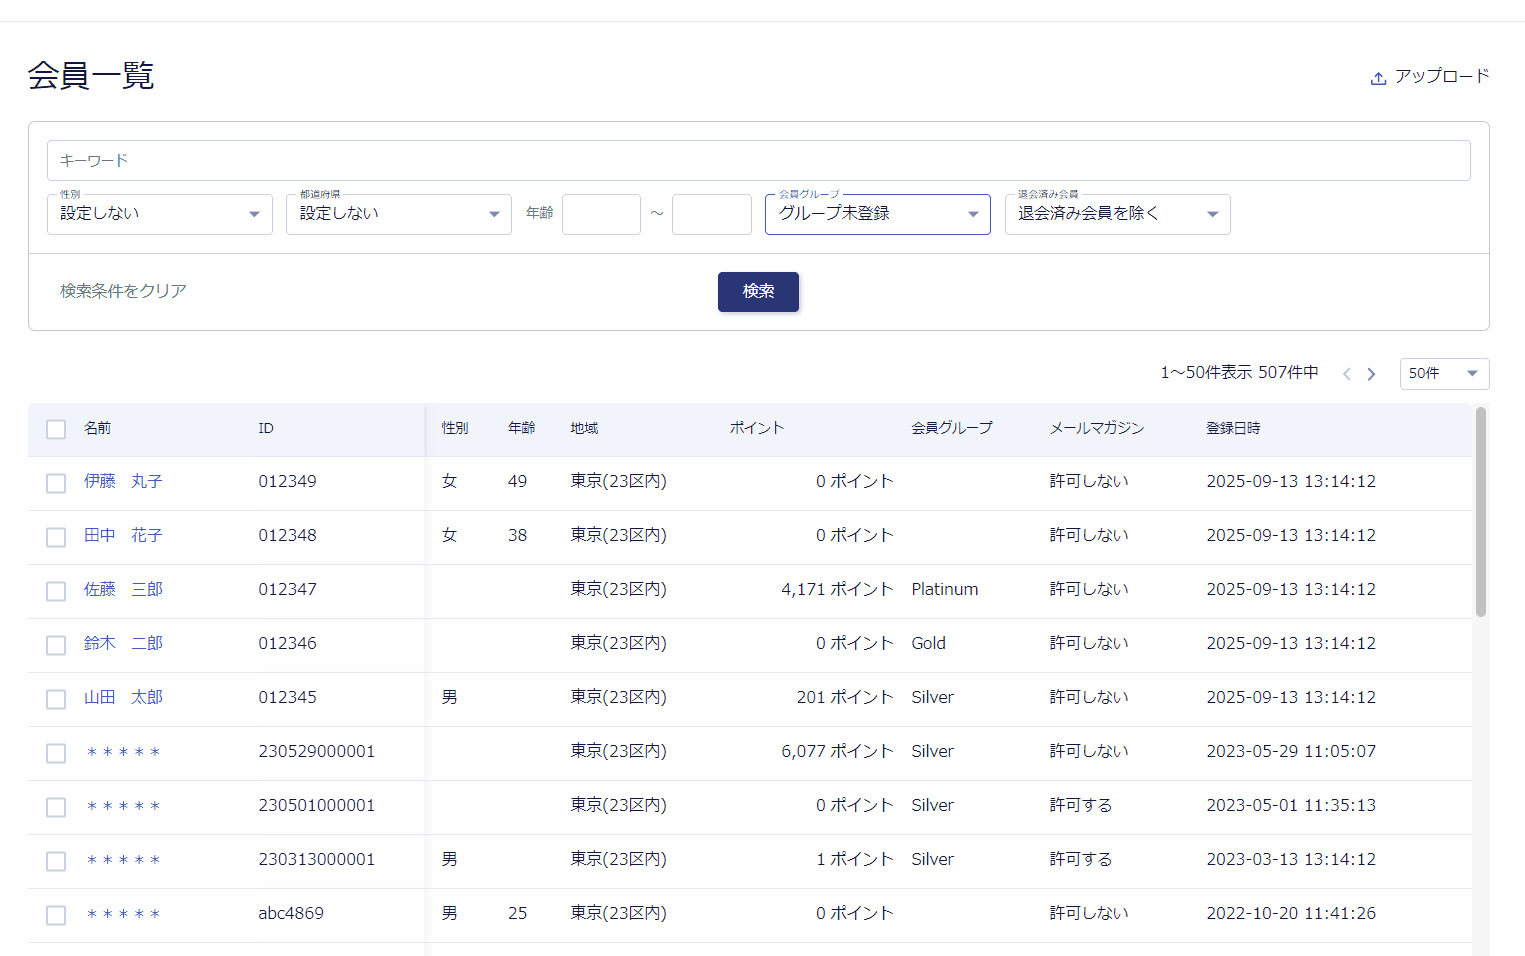The width and height of the screenshot is (1525, 956).
Task: Click the ポイント column header
Action: (x=757, y=428)
